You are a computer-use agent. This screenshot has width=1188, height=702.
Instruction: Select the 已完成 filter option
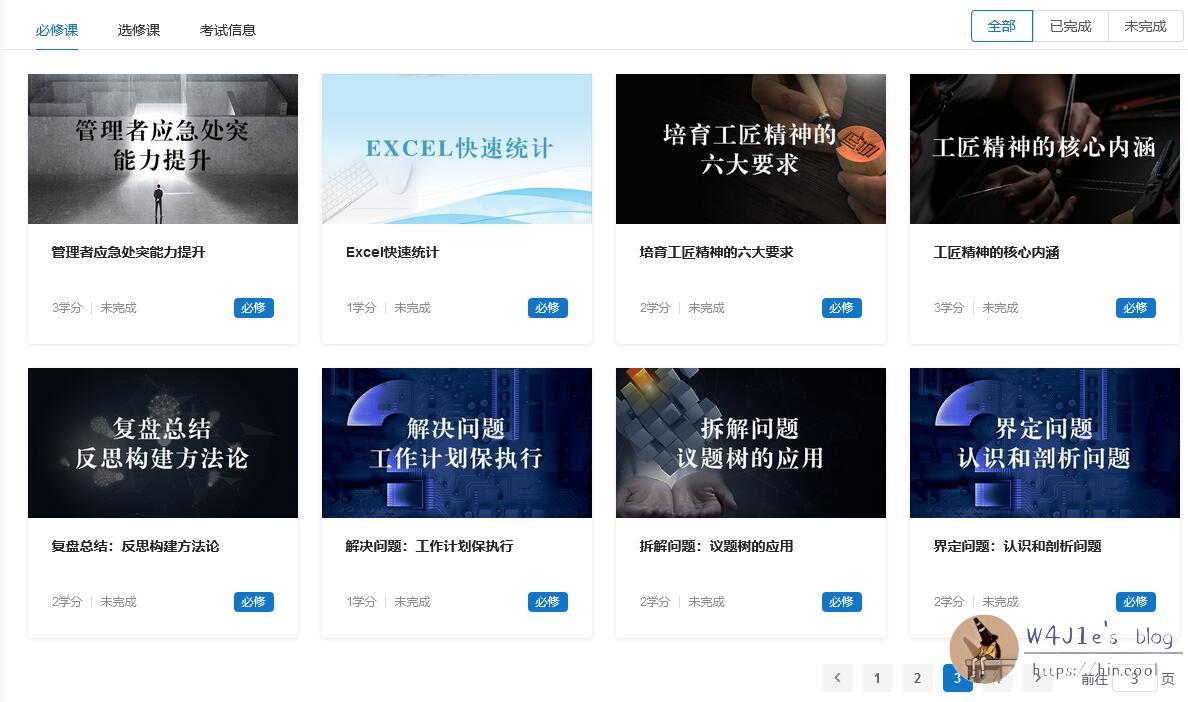click(1071, 26)
